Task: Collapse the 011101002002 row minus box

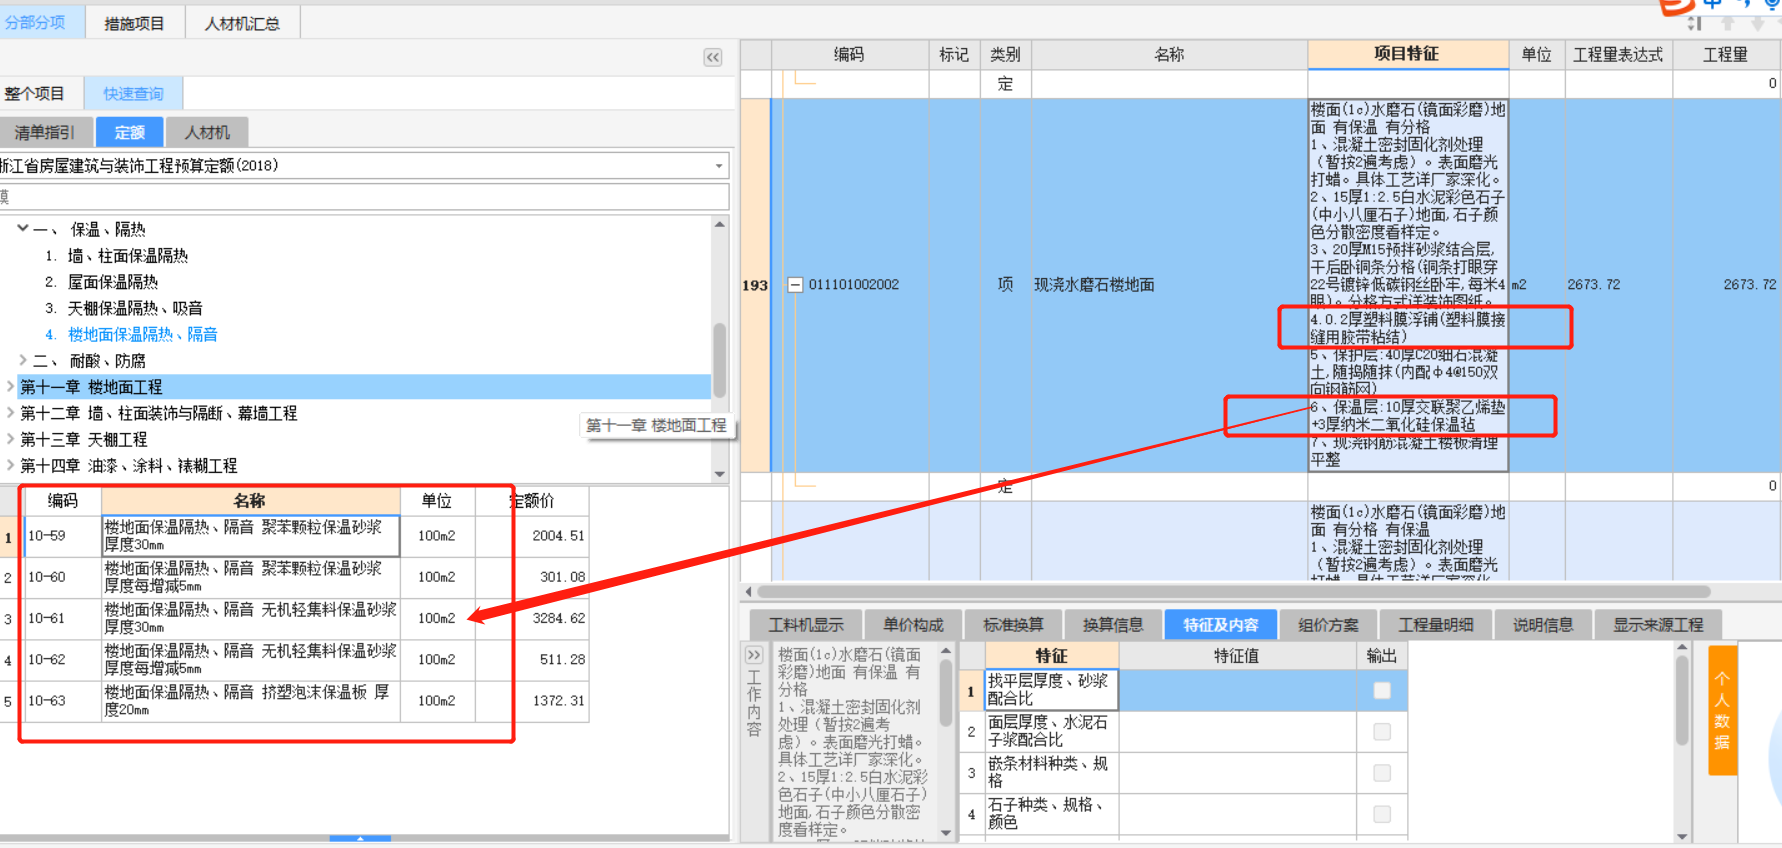Action: (x=795, y=285)
